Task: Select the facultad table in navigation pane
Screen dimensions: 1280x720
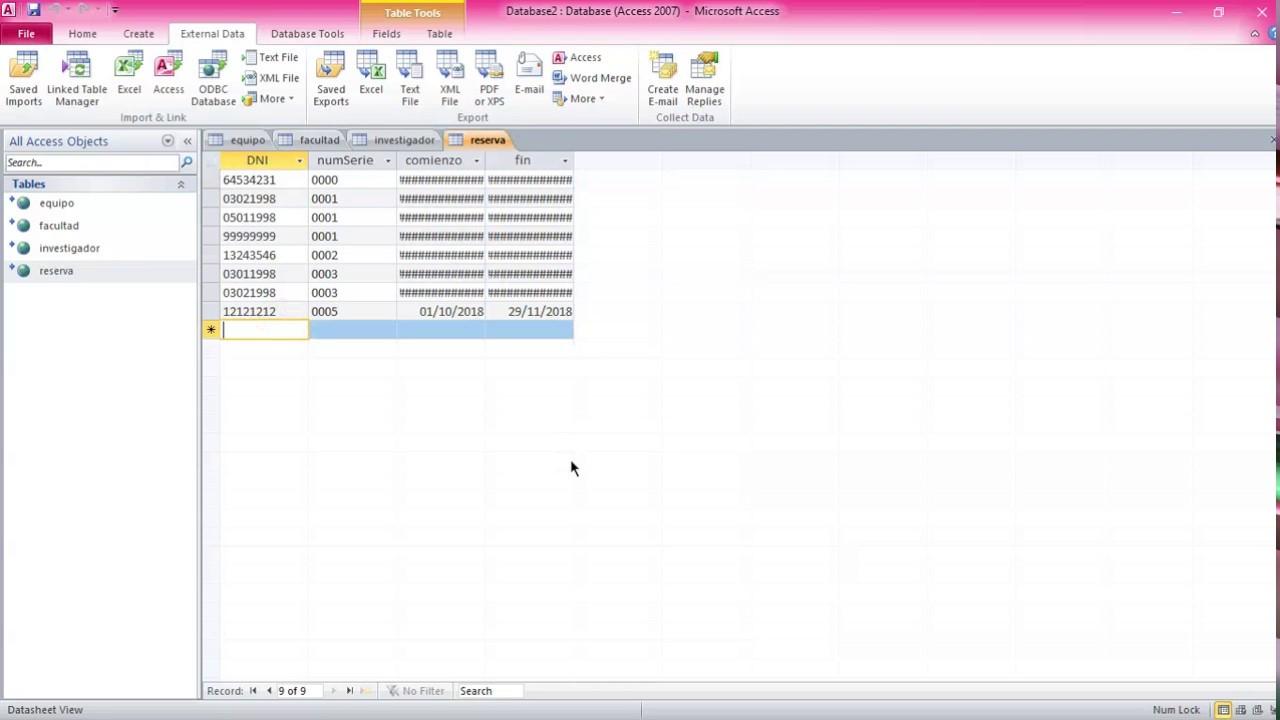Action: click(59, 226)
